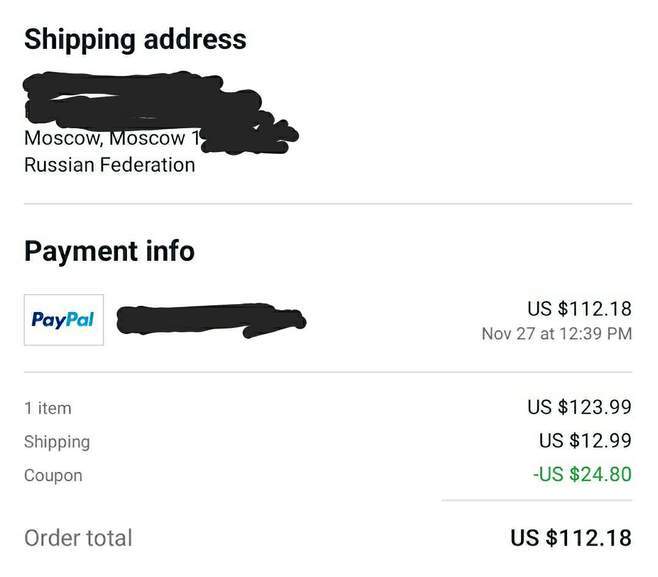The image size is (658, 577).
Task: Click the green -US $24.80 coupon discount
Action: [x=582, y=475]
